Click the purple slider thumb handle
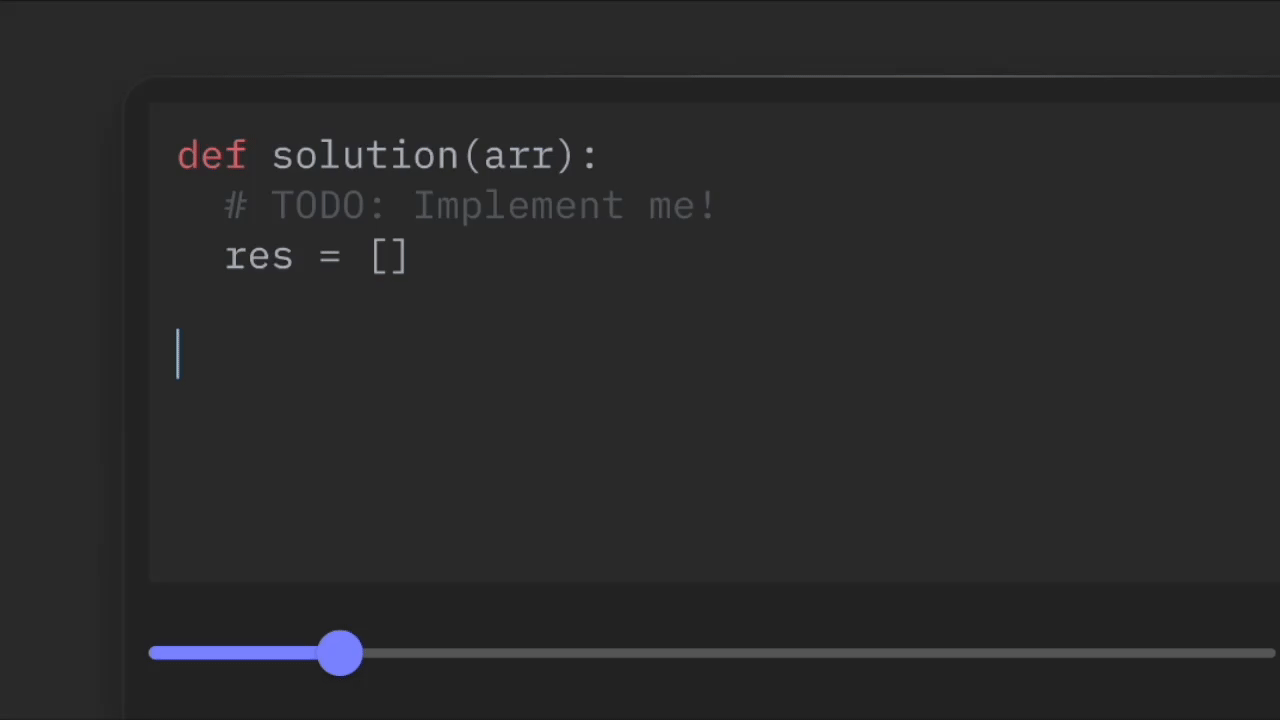The image size is (1280, 720). (x=340, y=653)
